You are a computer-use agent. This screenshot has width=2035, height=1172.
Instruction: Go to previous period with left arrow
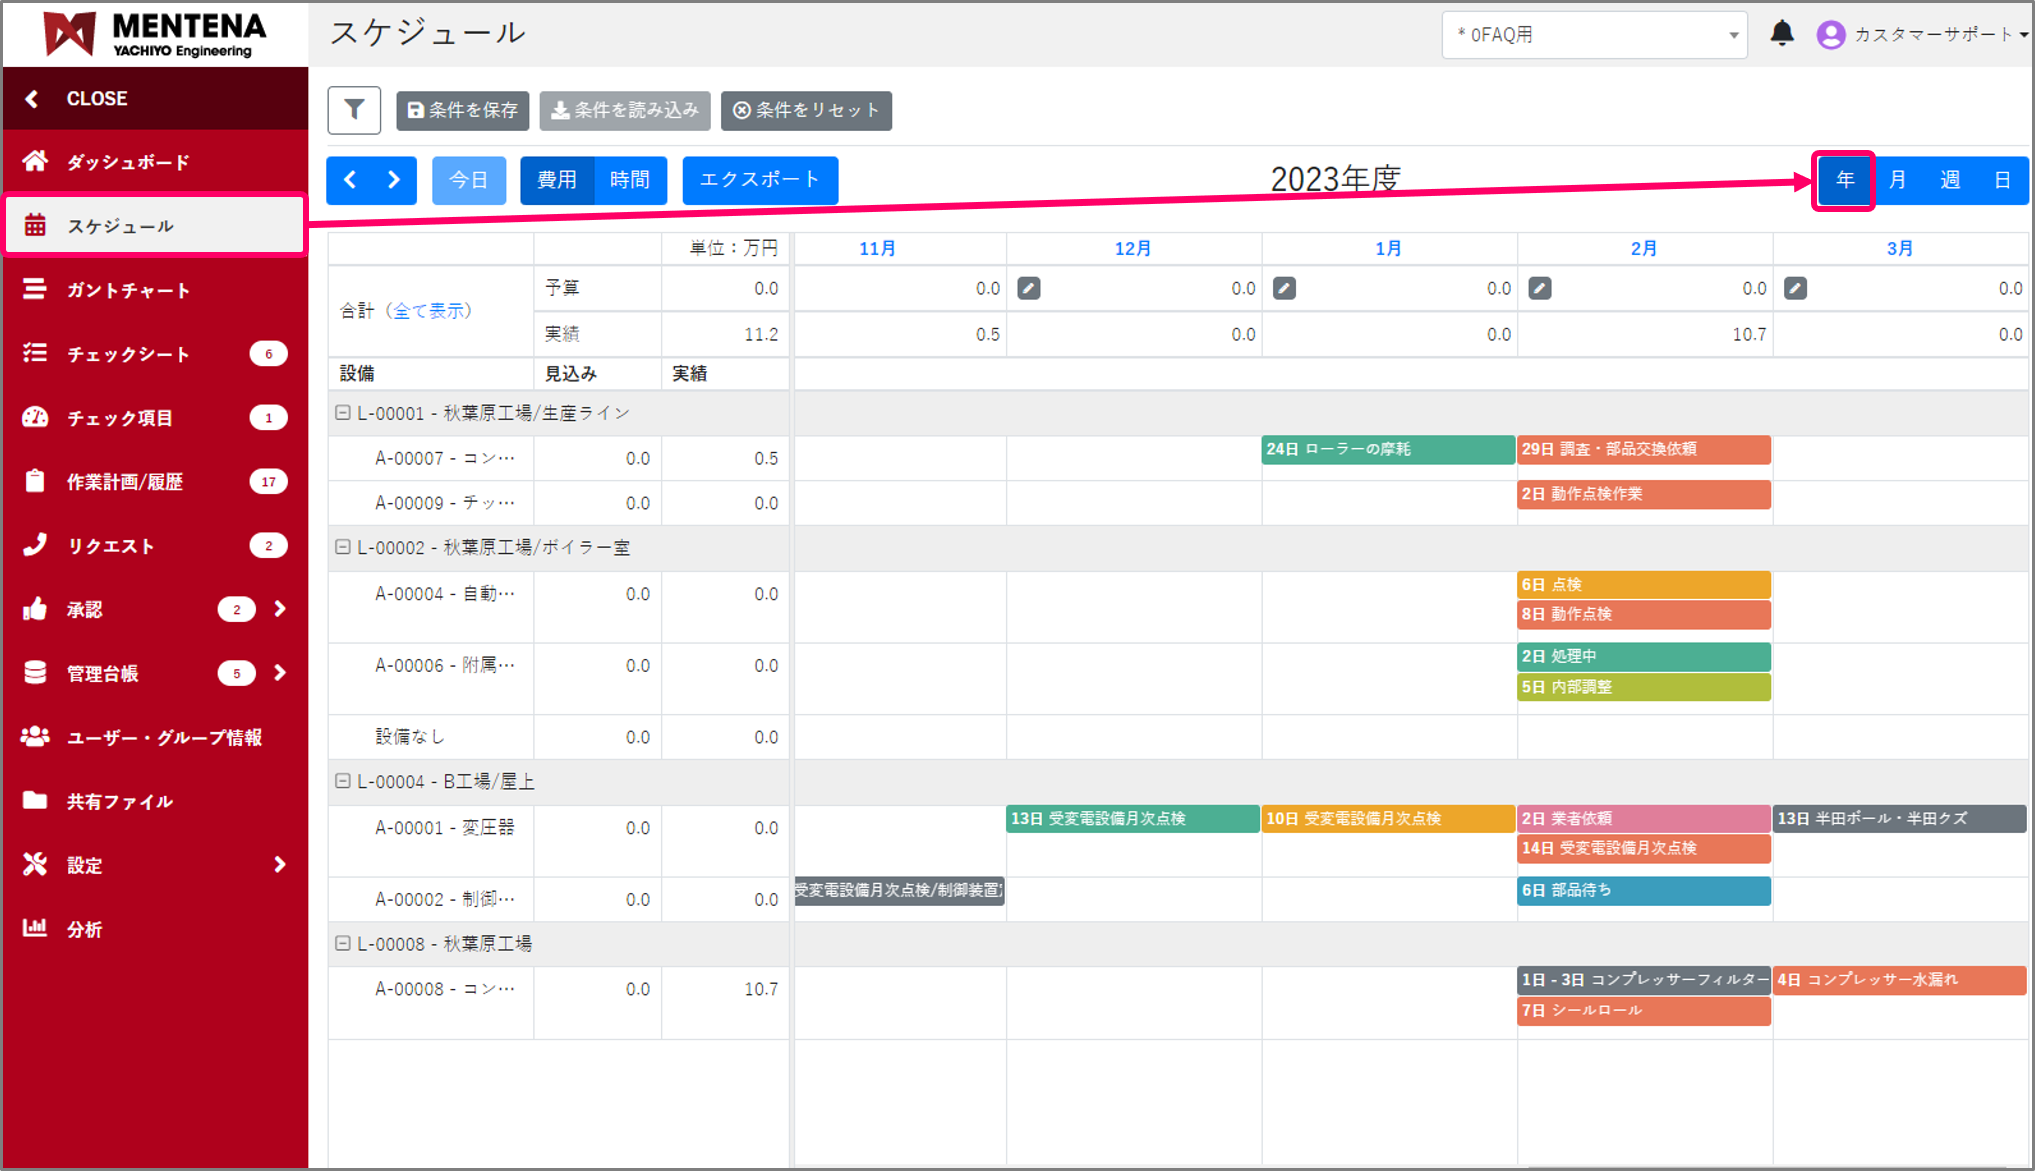[x=350, y=180]
